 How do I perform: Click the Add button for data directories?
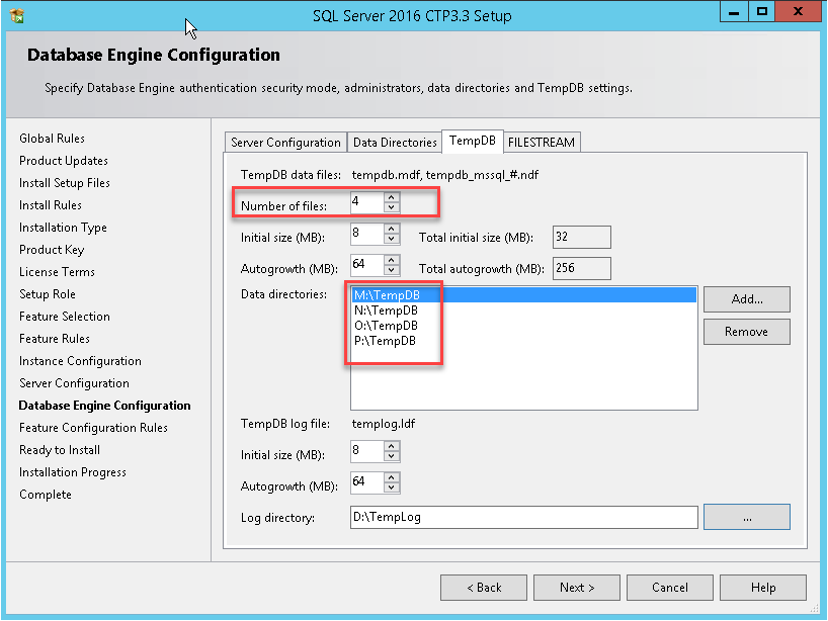pyautogui.click(x=746, y=299)
